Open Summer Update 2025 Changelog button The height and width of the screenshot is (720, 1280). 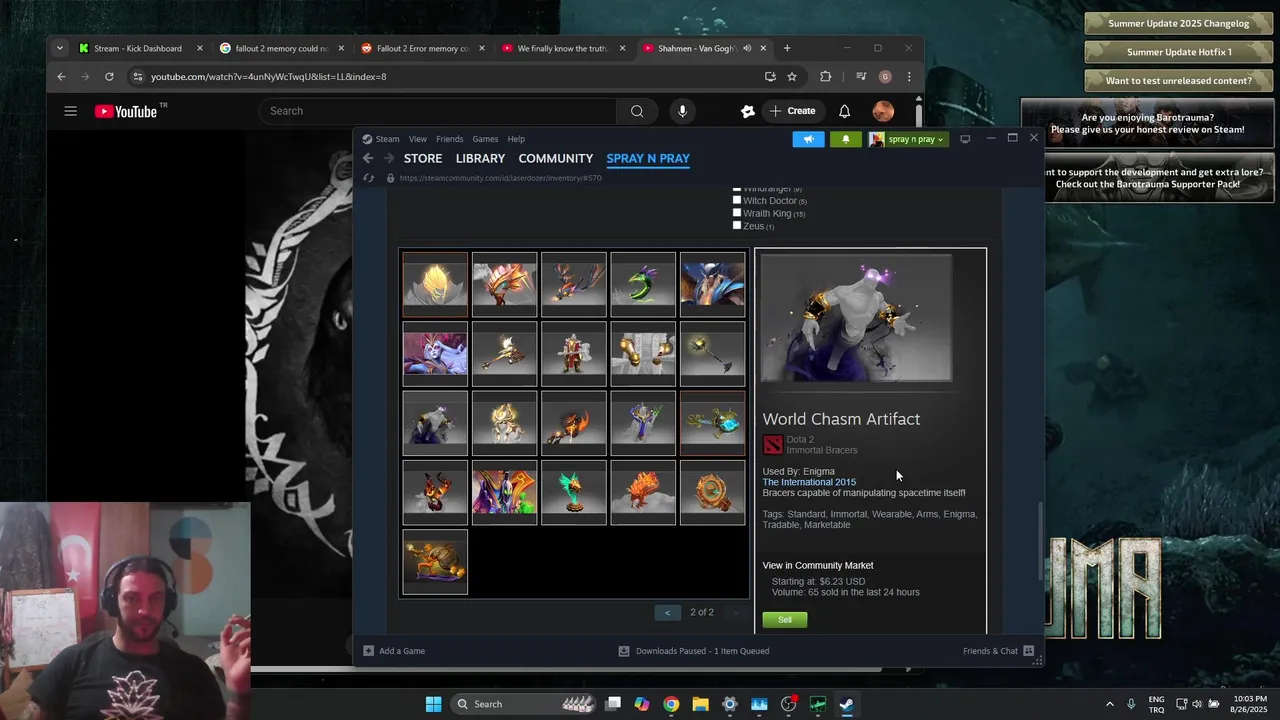[x=1179, y=24]
